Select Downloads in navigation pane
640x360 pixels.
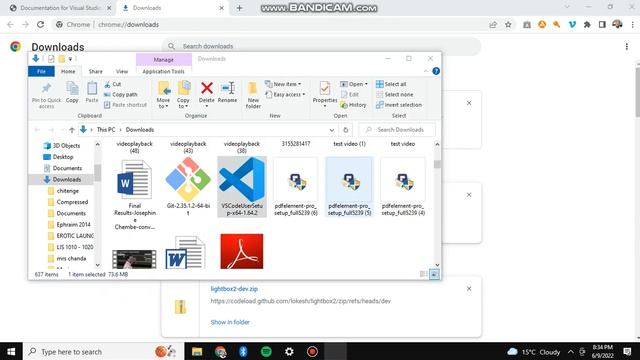click(x=62, y=179)
